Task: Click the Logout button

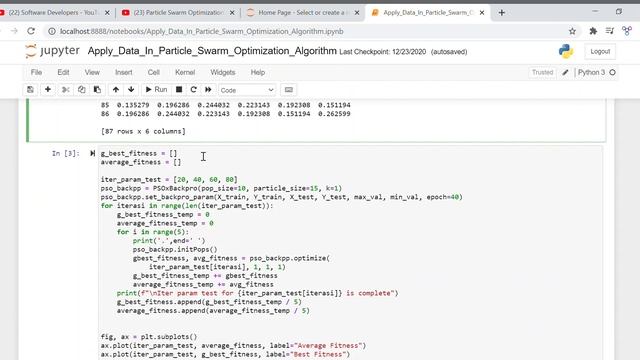Action: [x=600, y=51]
